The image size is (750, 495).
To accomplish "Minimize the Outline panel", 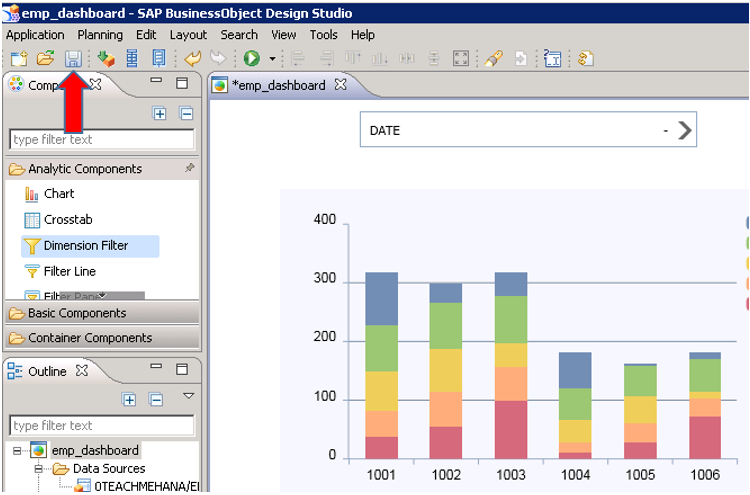I will (x=156, y=366).
